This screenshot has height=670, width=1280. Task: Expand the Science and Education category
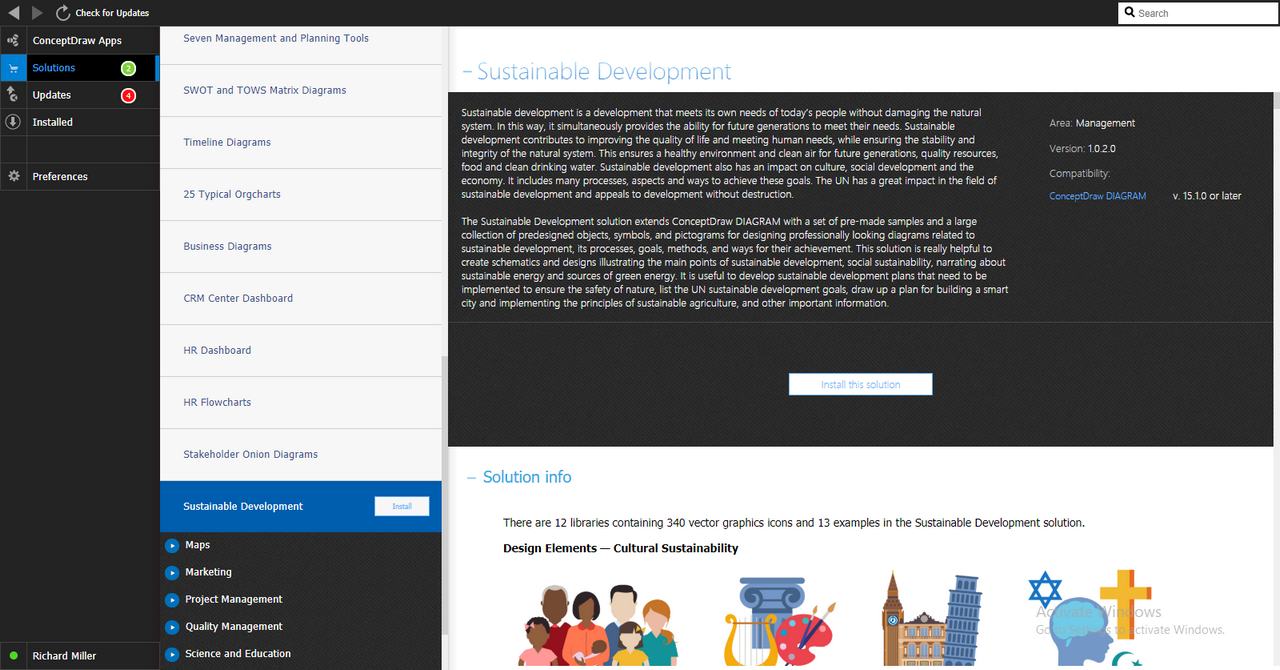coord(173,653)
